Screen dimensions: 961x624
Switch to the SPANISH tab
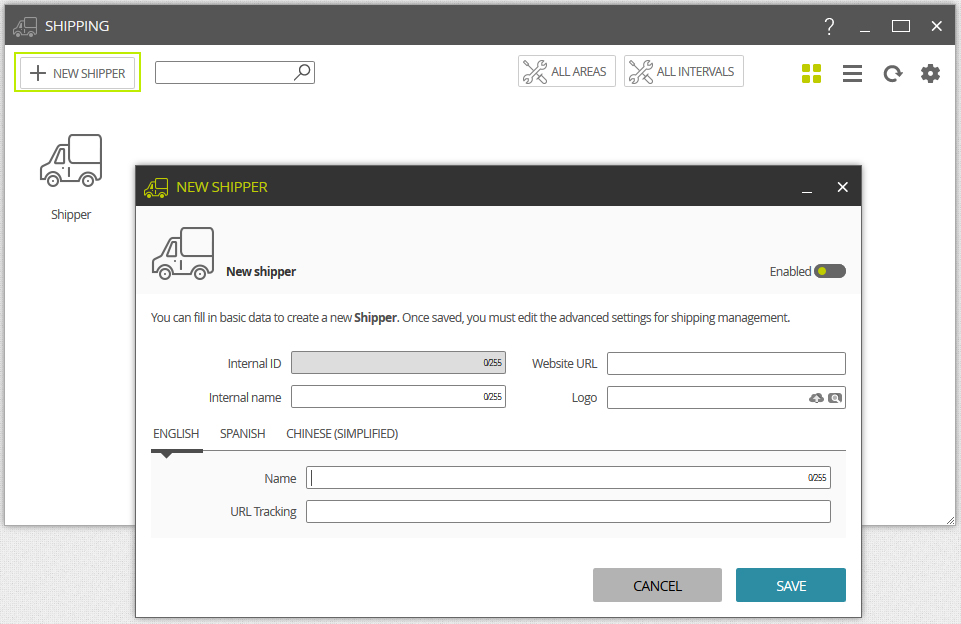click(243, 433)
